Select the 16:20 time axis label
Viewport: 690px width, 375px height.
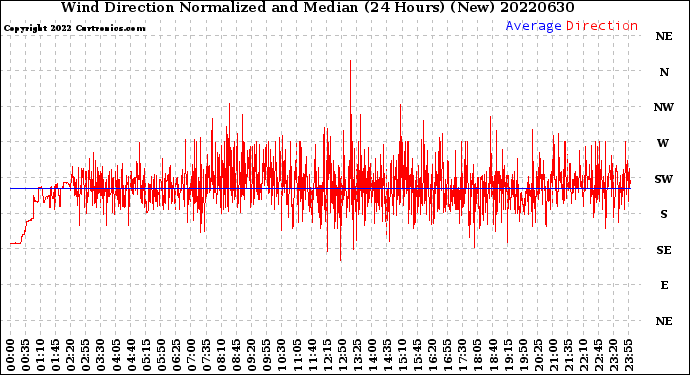(x=432, y=355)
